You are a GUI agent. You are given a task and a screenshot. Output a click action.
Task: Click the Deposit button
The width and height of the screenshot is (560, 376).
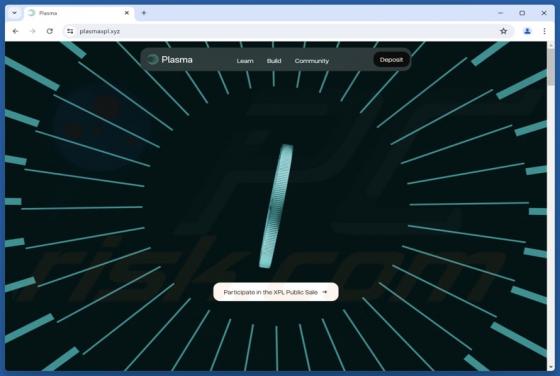pos(391,60)
